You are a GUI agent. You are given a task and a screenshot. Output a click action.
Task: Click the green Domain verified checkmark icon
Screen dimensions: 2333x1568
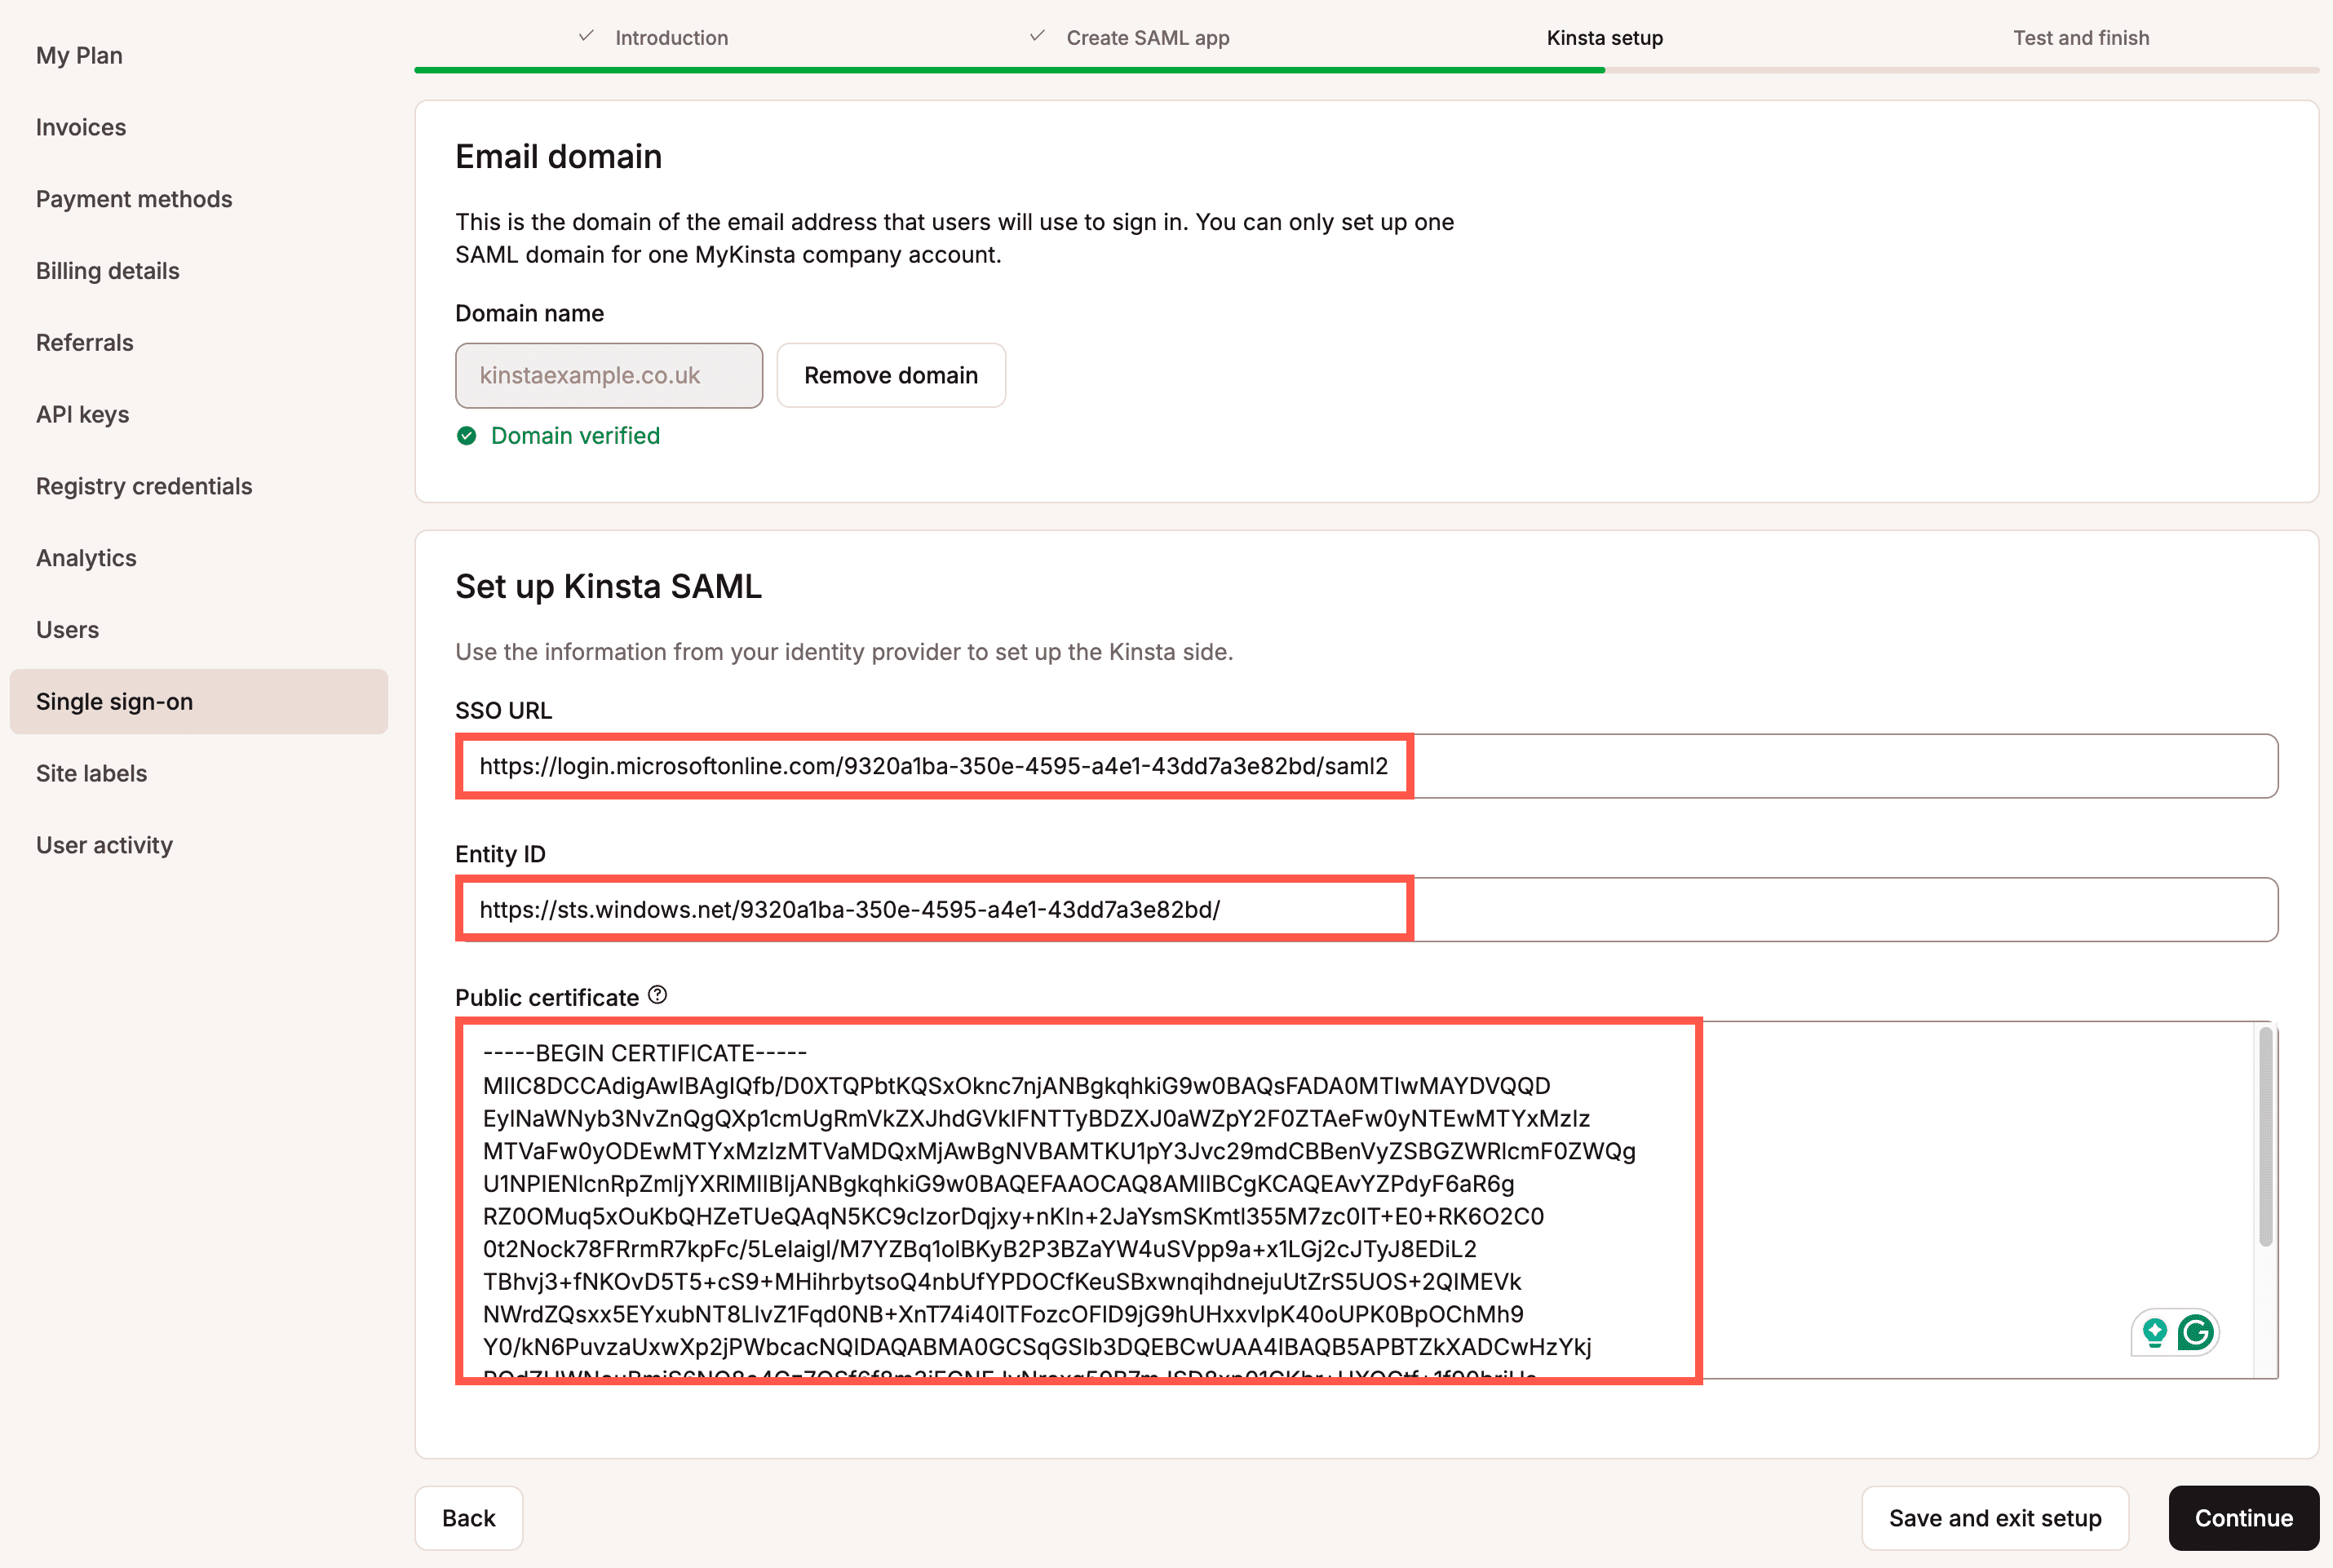coord(466,435)
